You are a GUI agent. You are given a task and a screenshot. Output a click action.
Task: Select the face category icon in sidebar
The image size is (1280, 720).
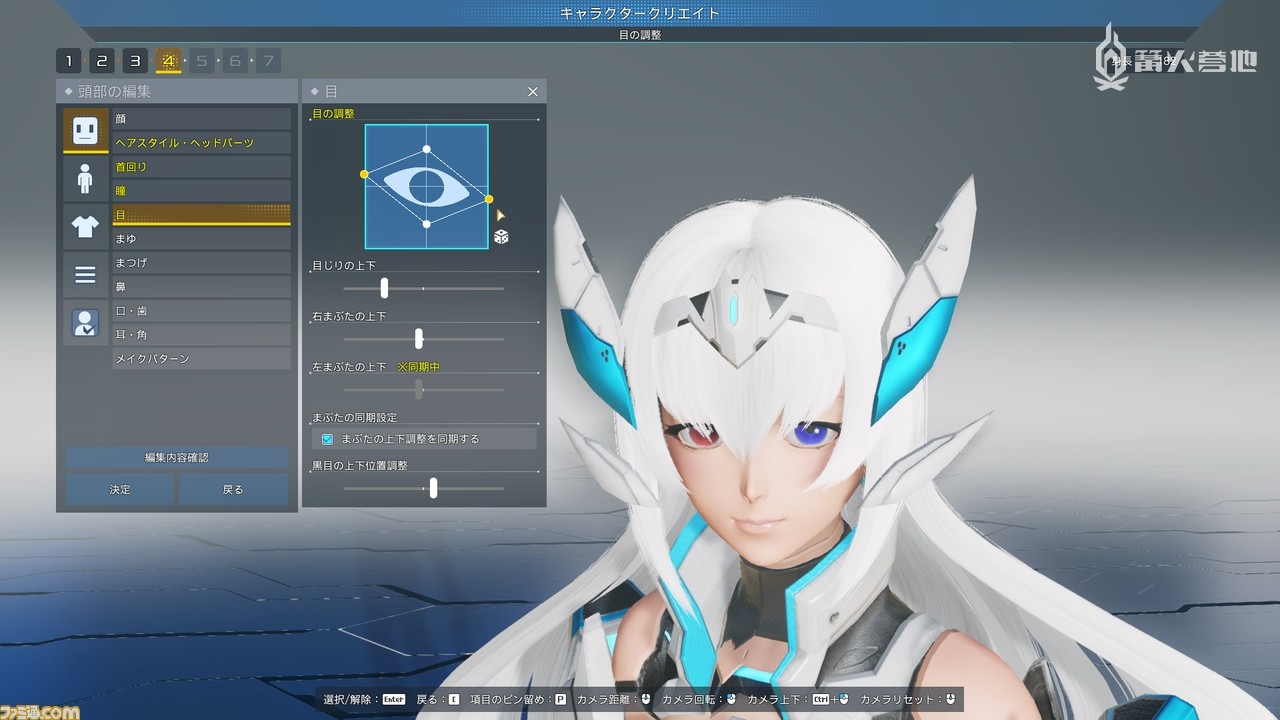click(85, 130)
